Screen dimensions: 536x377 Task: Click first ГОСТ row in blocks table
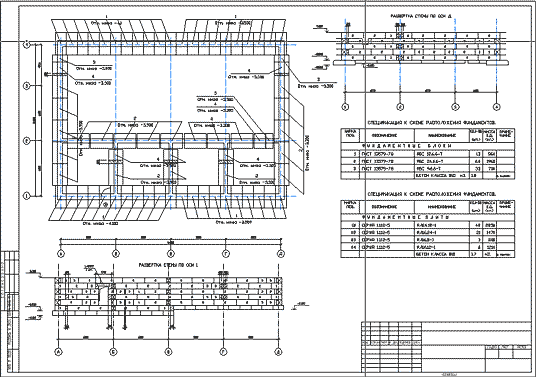pos(428,154)
